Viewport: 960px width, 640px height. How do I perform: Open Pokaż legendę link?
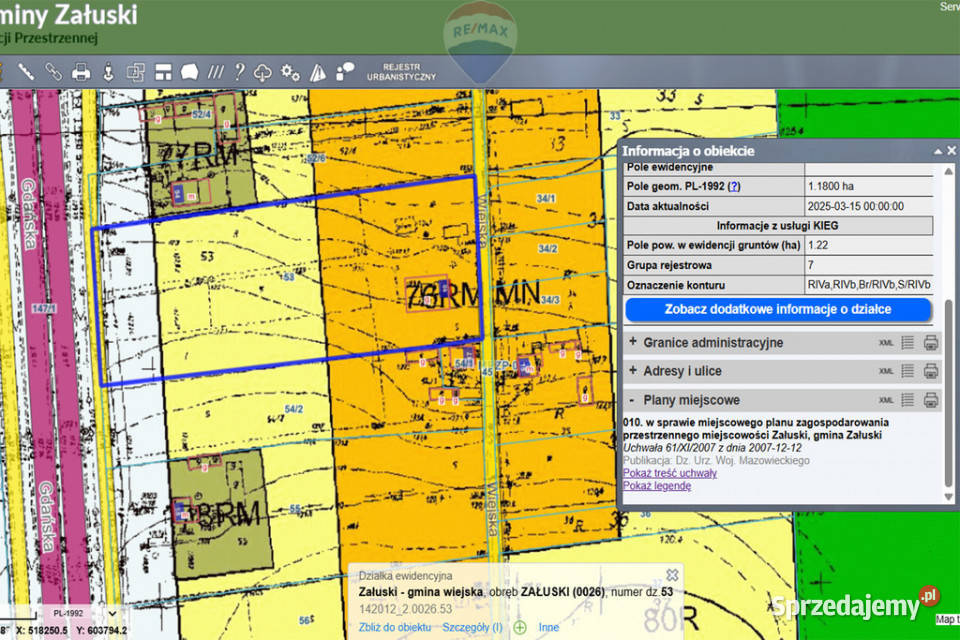[x=657, y=486]
